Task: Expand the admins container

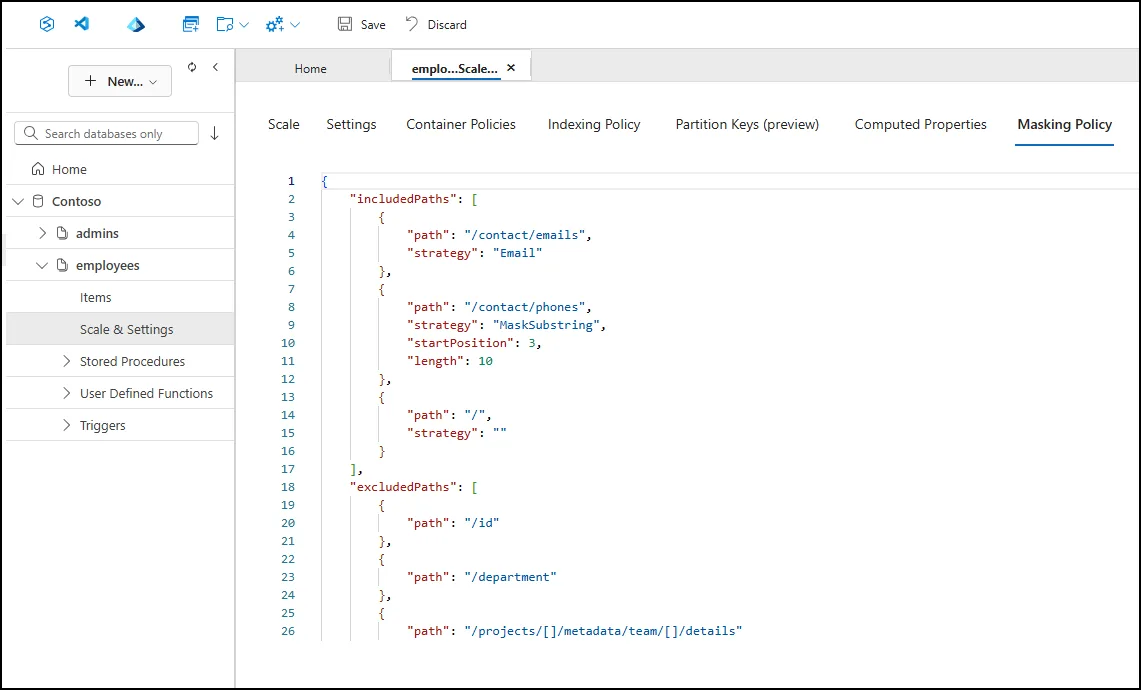Action: click(42, 233)
